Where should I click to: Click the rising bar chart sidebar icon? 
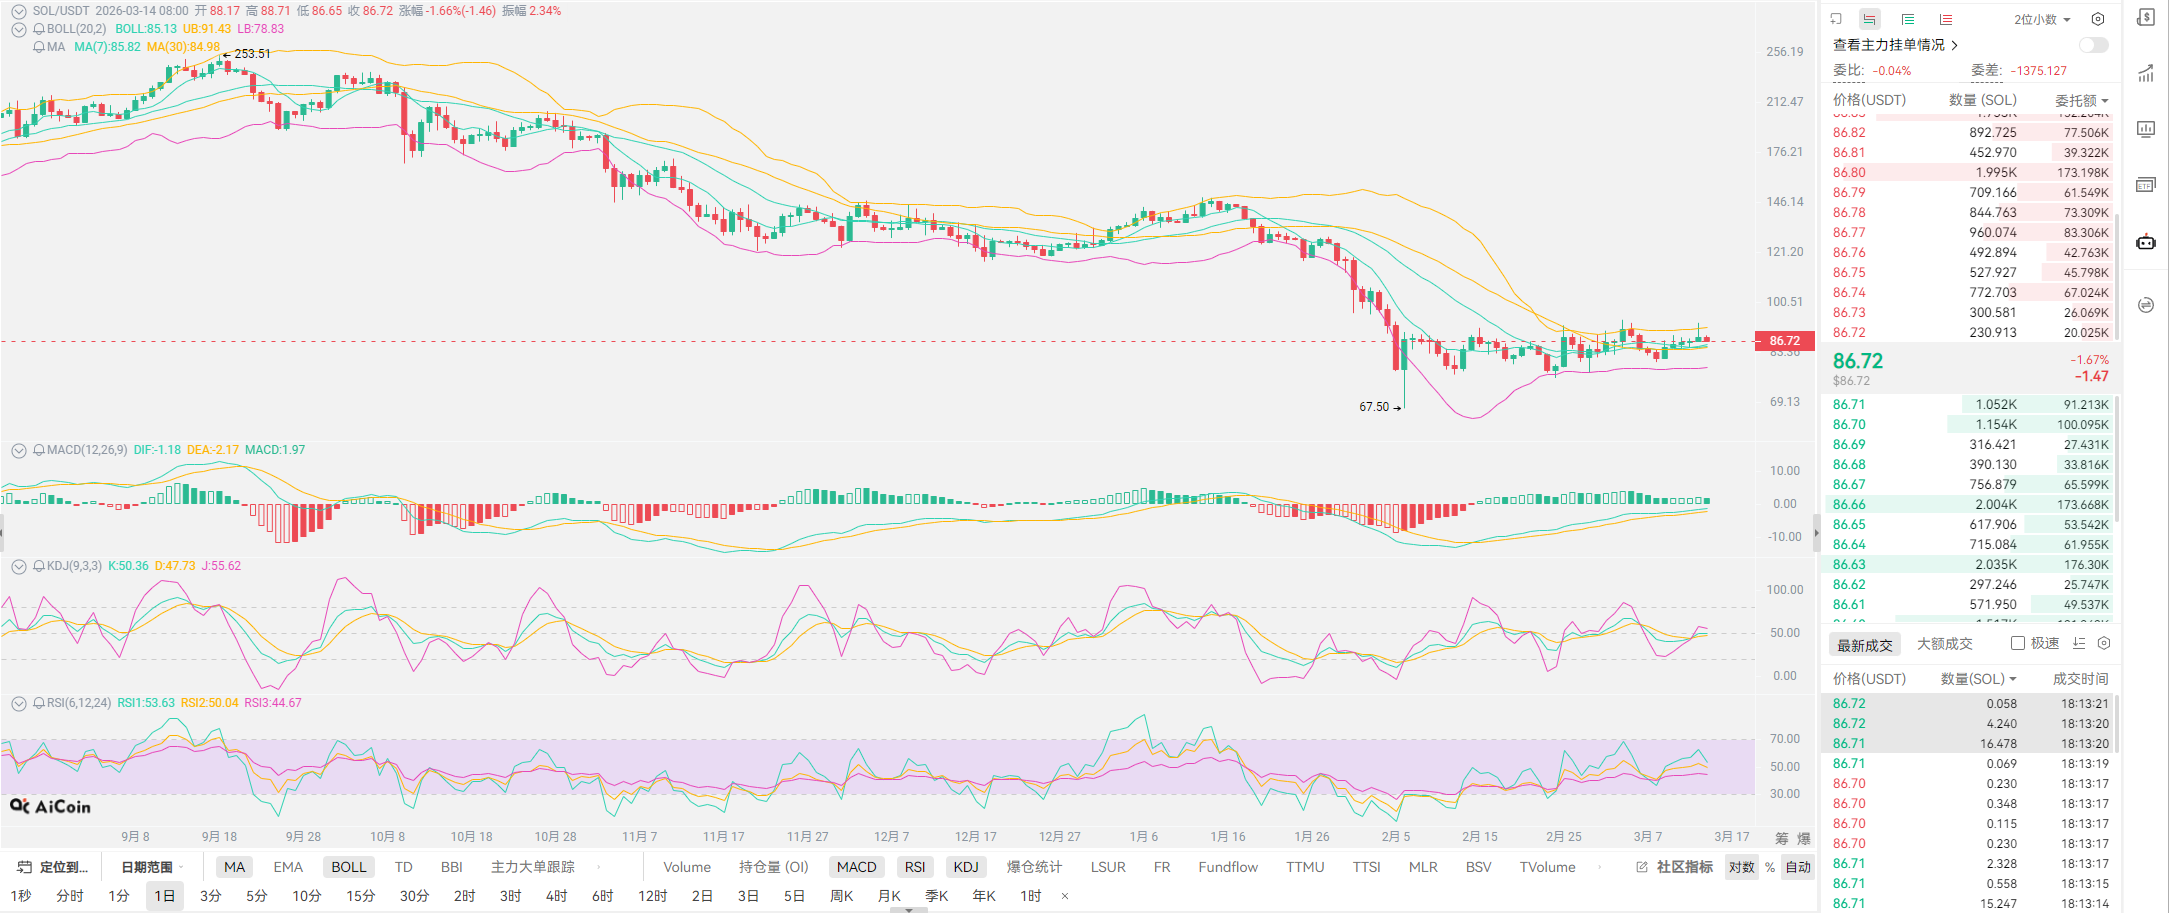tap(2146, 73)
